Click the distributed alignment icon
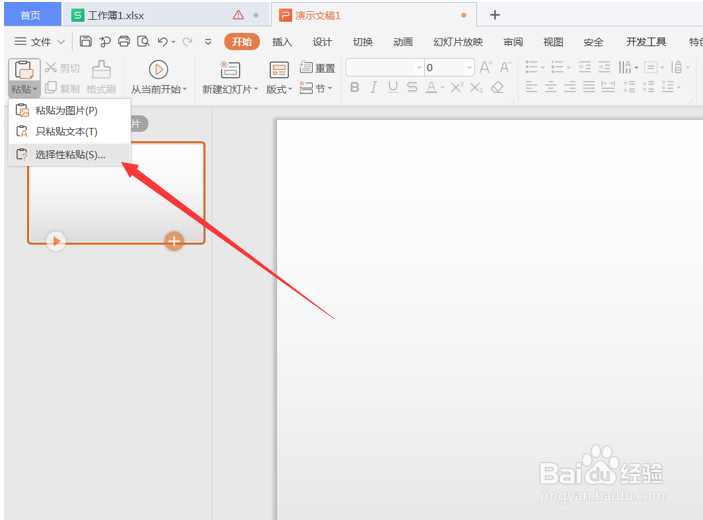Viewport: 703px width, 520px height. [608, 87]
